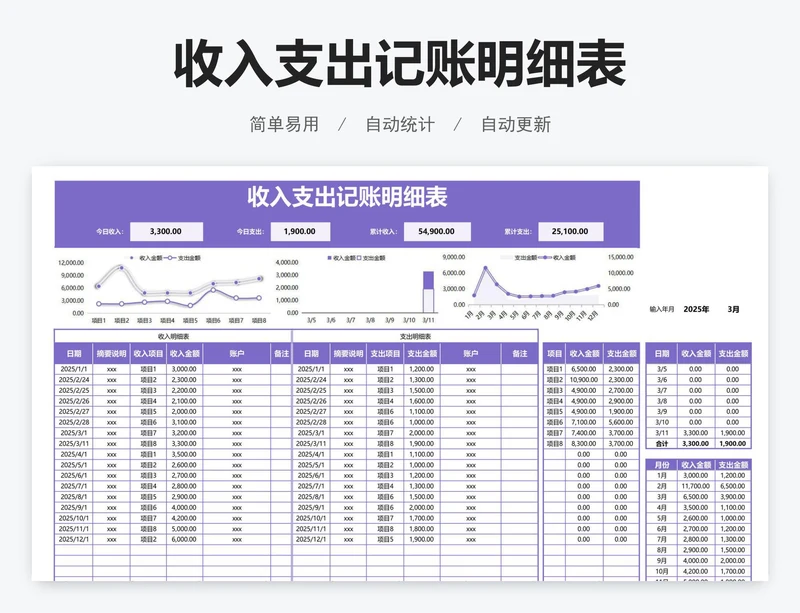The image size is (800, 613).
Task: Click 账户 header in the expense table
Action: click(x=470, y=353)
